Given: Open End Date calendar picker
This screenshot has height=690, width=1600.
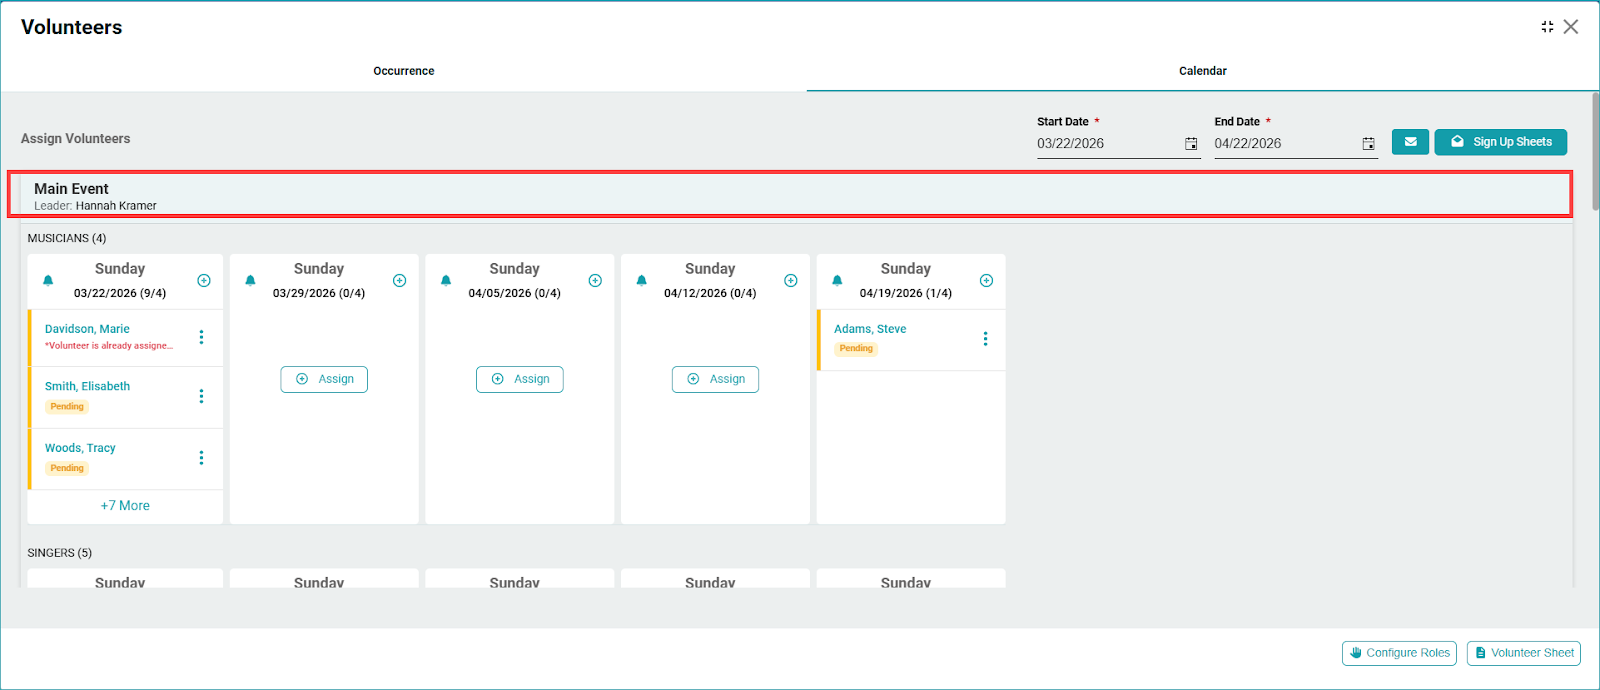Looking at the screenshot, I should click(1368, 144).
